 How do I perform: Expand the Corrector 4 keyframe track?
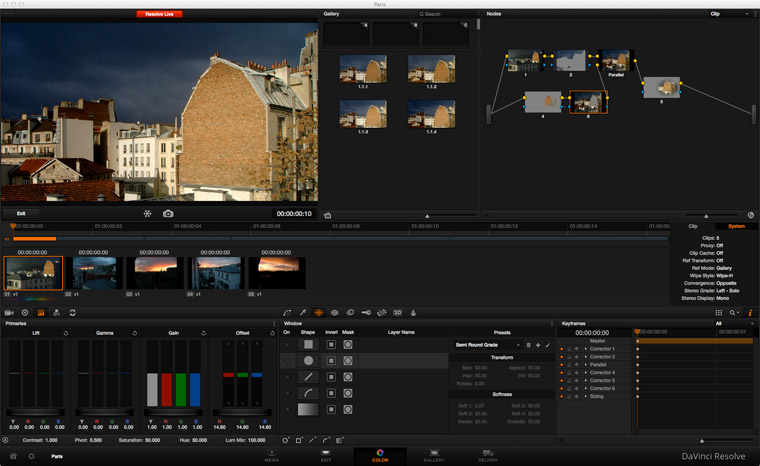pyautogui.click(x=586, y=373)
